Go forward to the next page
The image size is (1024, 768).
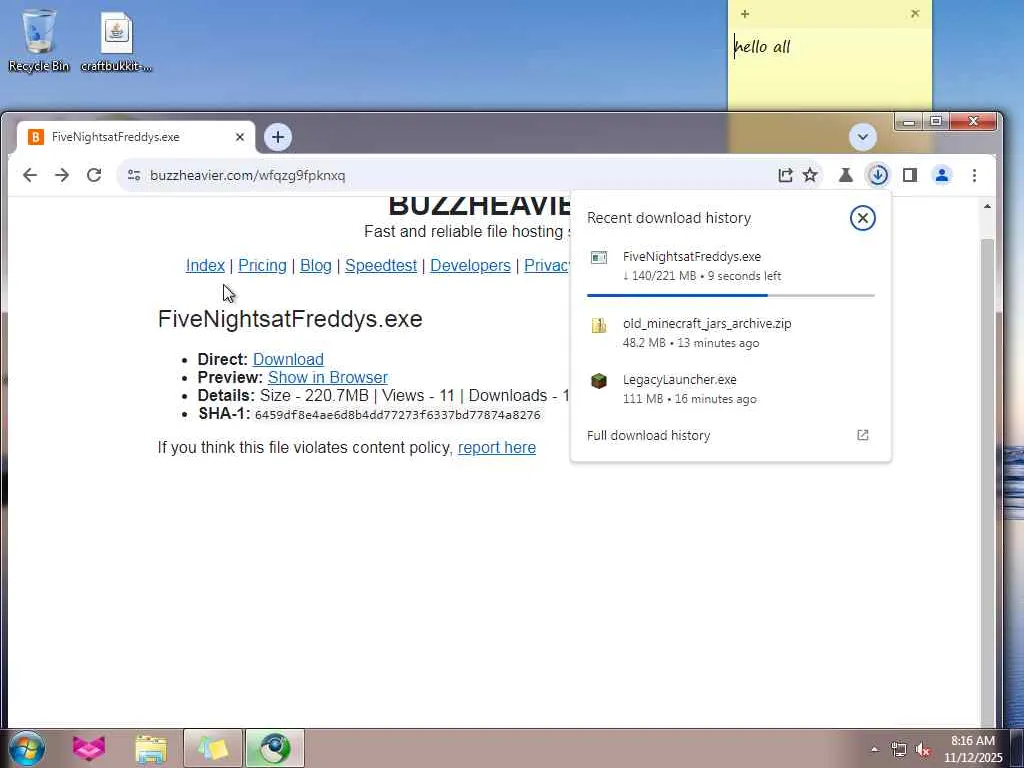click(62, 175)
